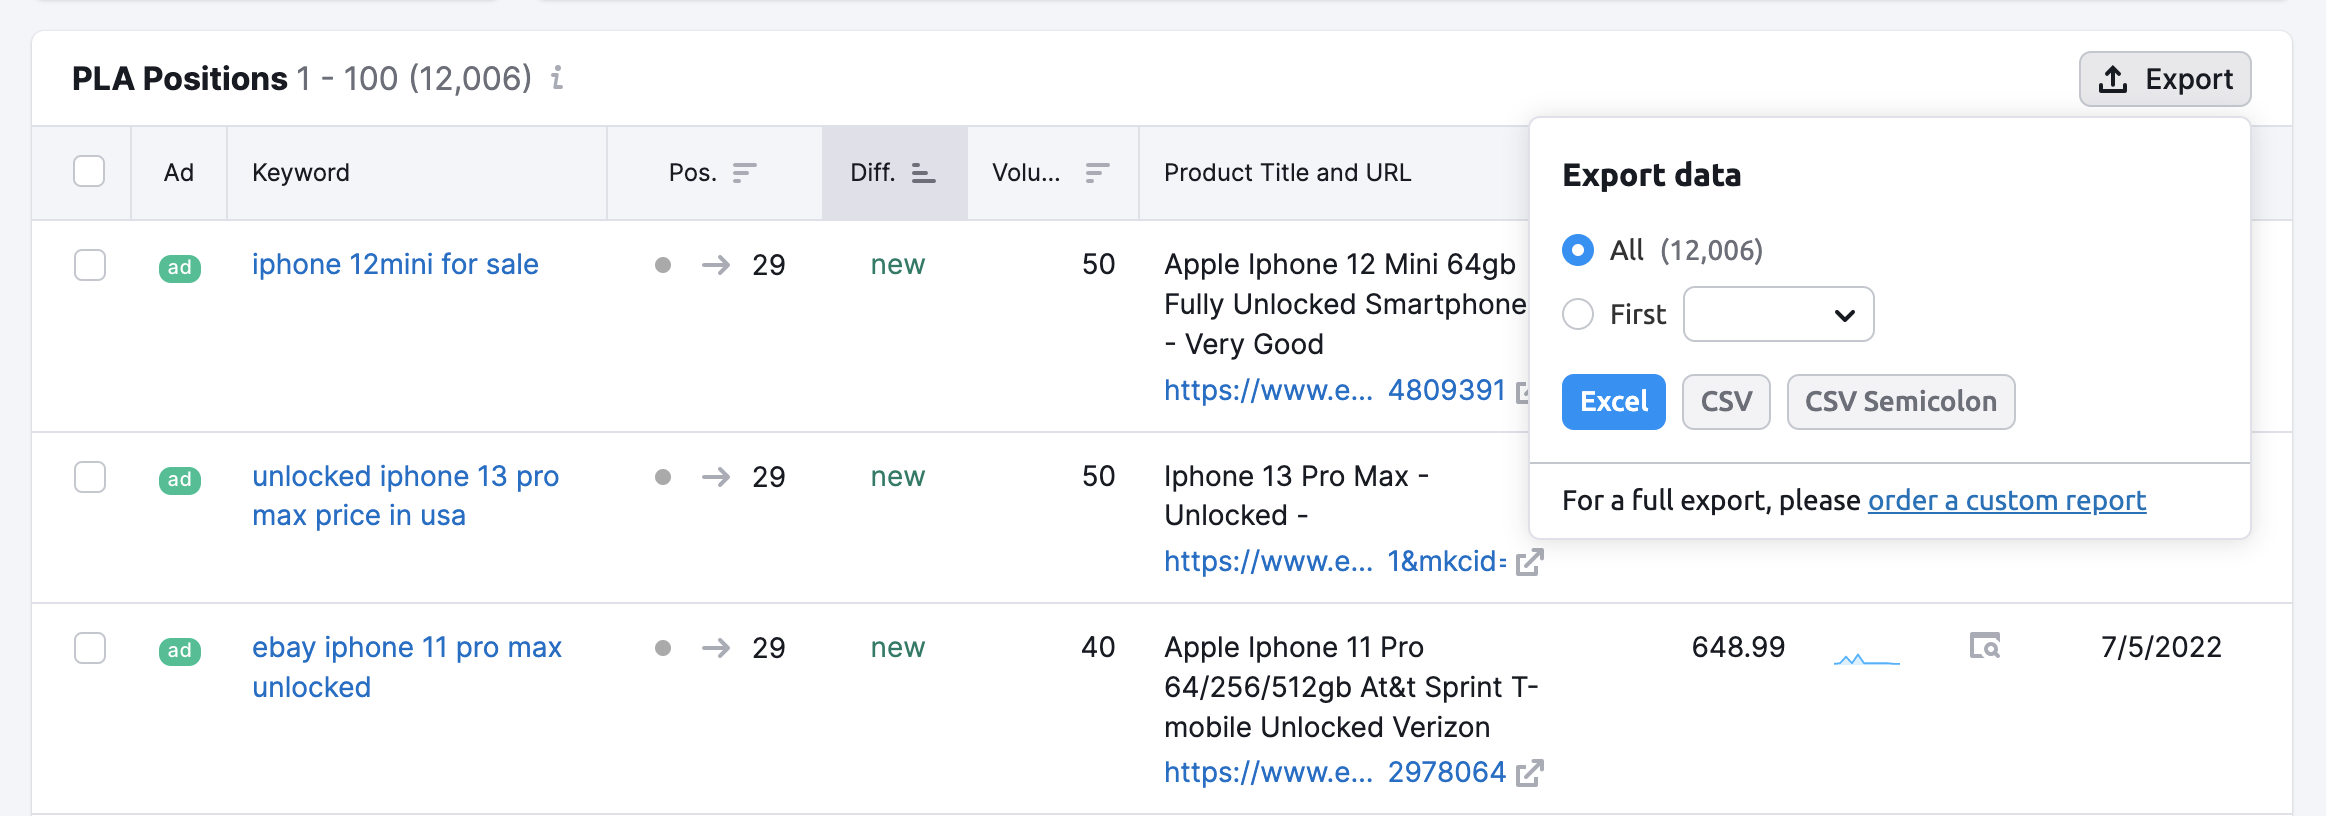The width and height of the screenshot is (2326, 816).
Task: Click the Export button
Action: pos(2165,79)
